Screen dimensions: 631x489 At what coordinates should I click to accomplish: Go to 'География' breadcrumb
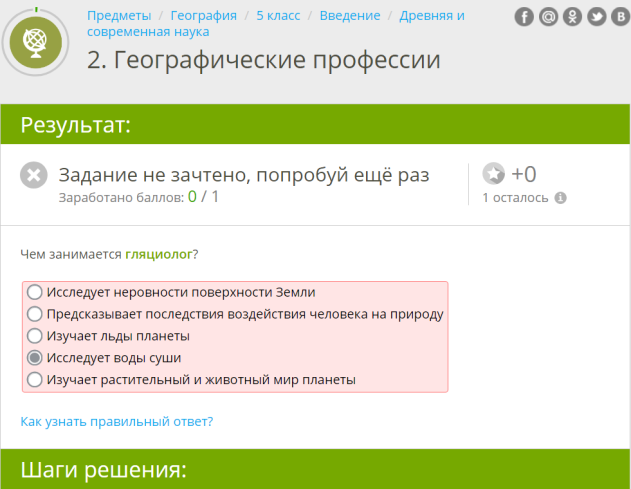[203, 15]
